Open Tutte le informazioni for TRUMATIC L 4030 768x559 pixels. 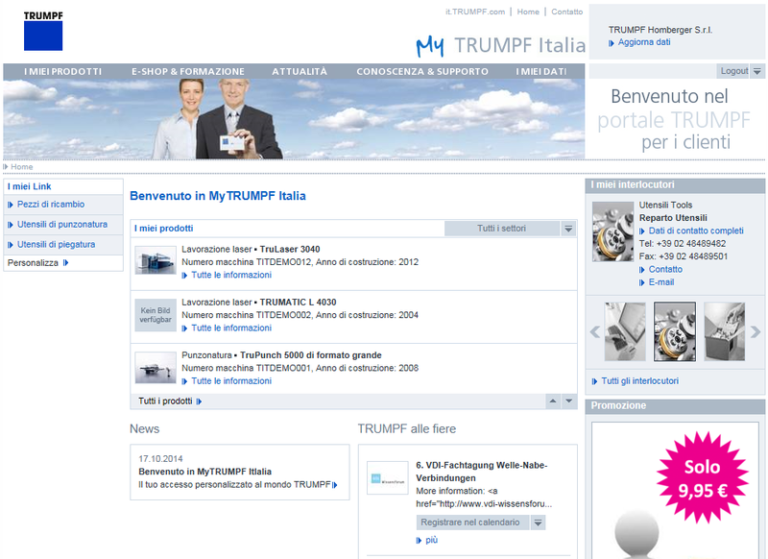231,328
